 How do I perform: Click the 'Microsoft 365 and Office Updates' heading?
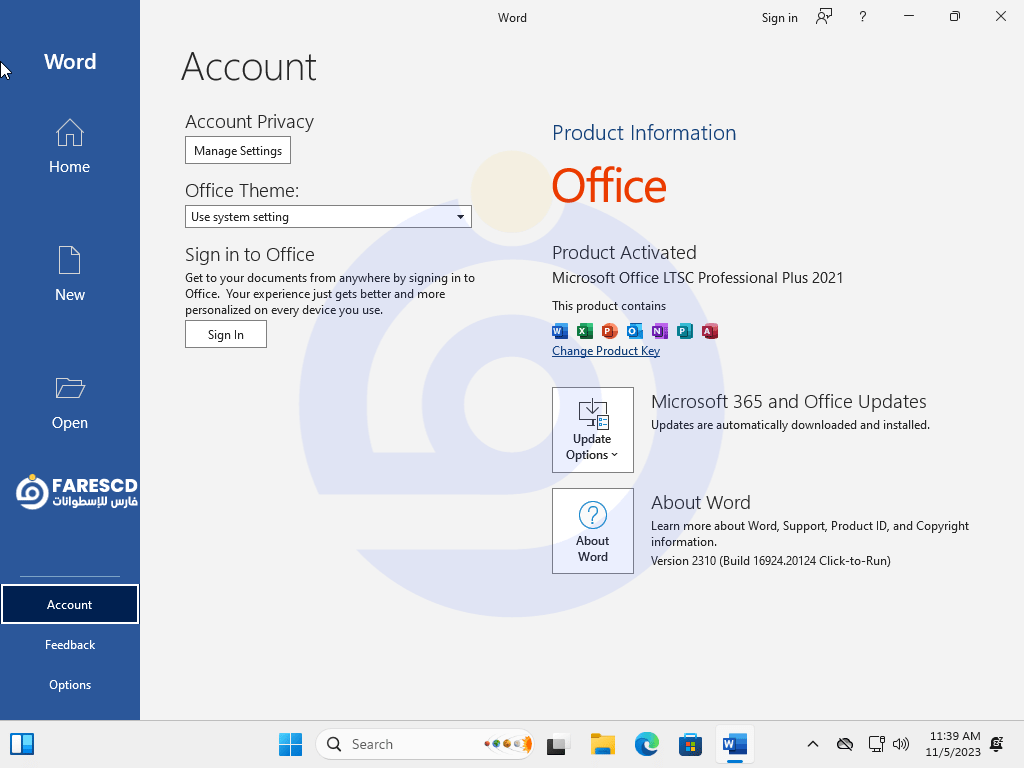(789, 401)
